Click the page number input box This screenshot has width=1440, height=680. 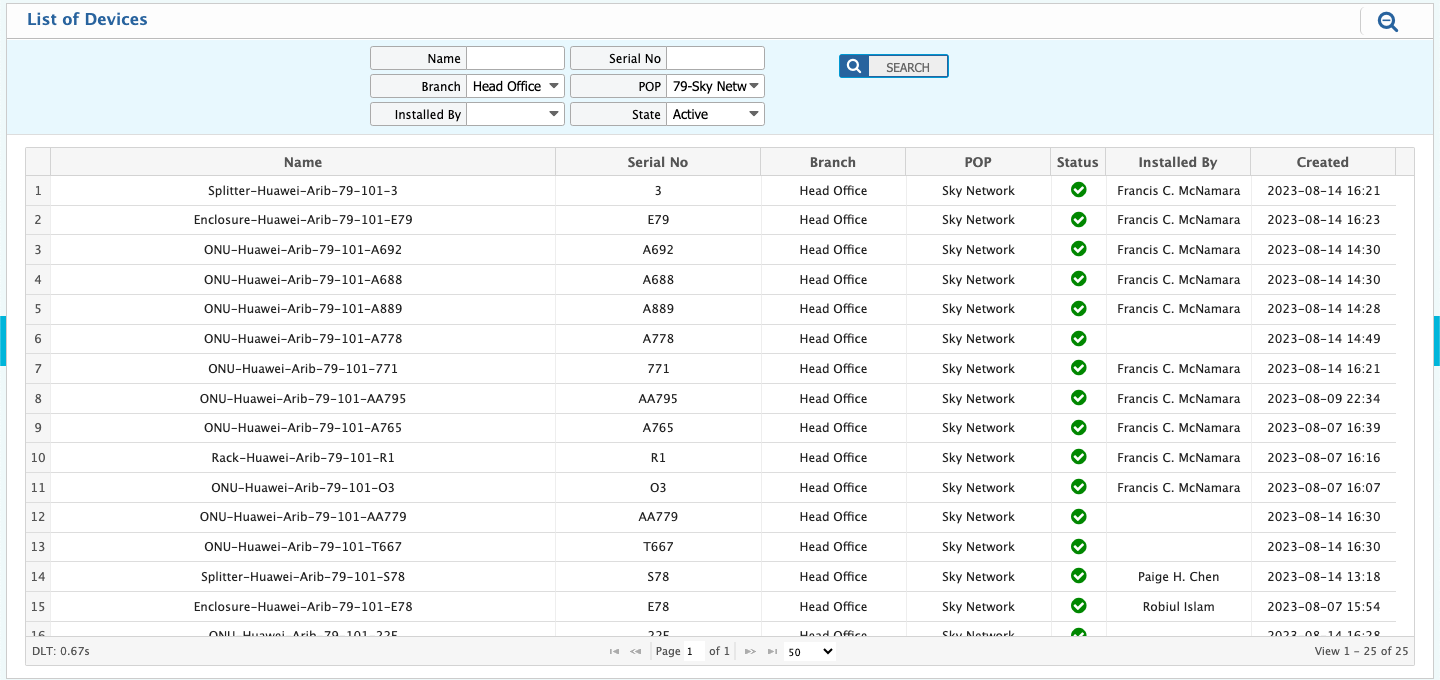[693, 652]
